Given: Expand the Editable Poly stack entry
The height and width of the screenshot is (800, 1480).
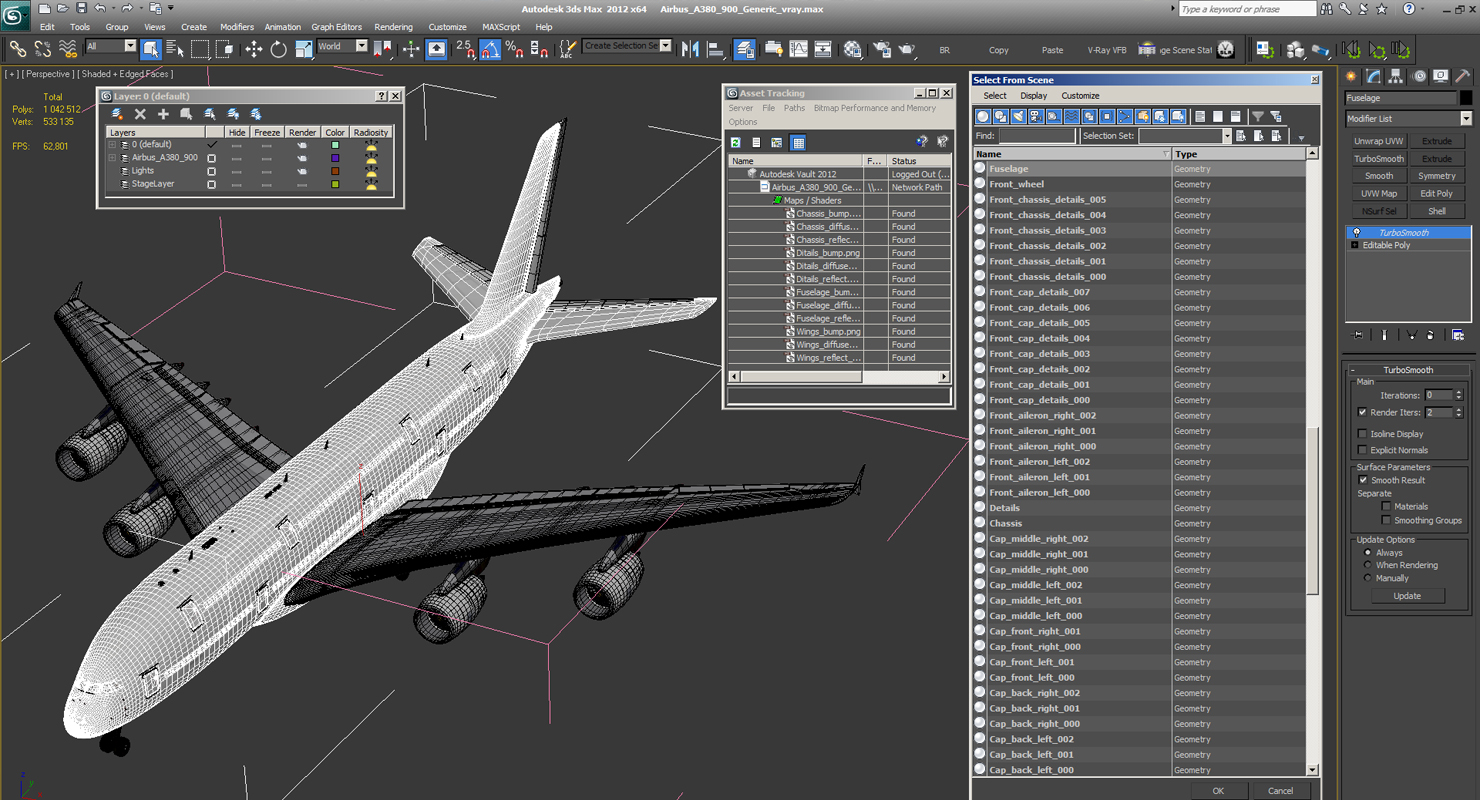Looking at the screenshot, I should tap(1354, 245).
